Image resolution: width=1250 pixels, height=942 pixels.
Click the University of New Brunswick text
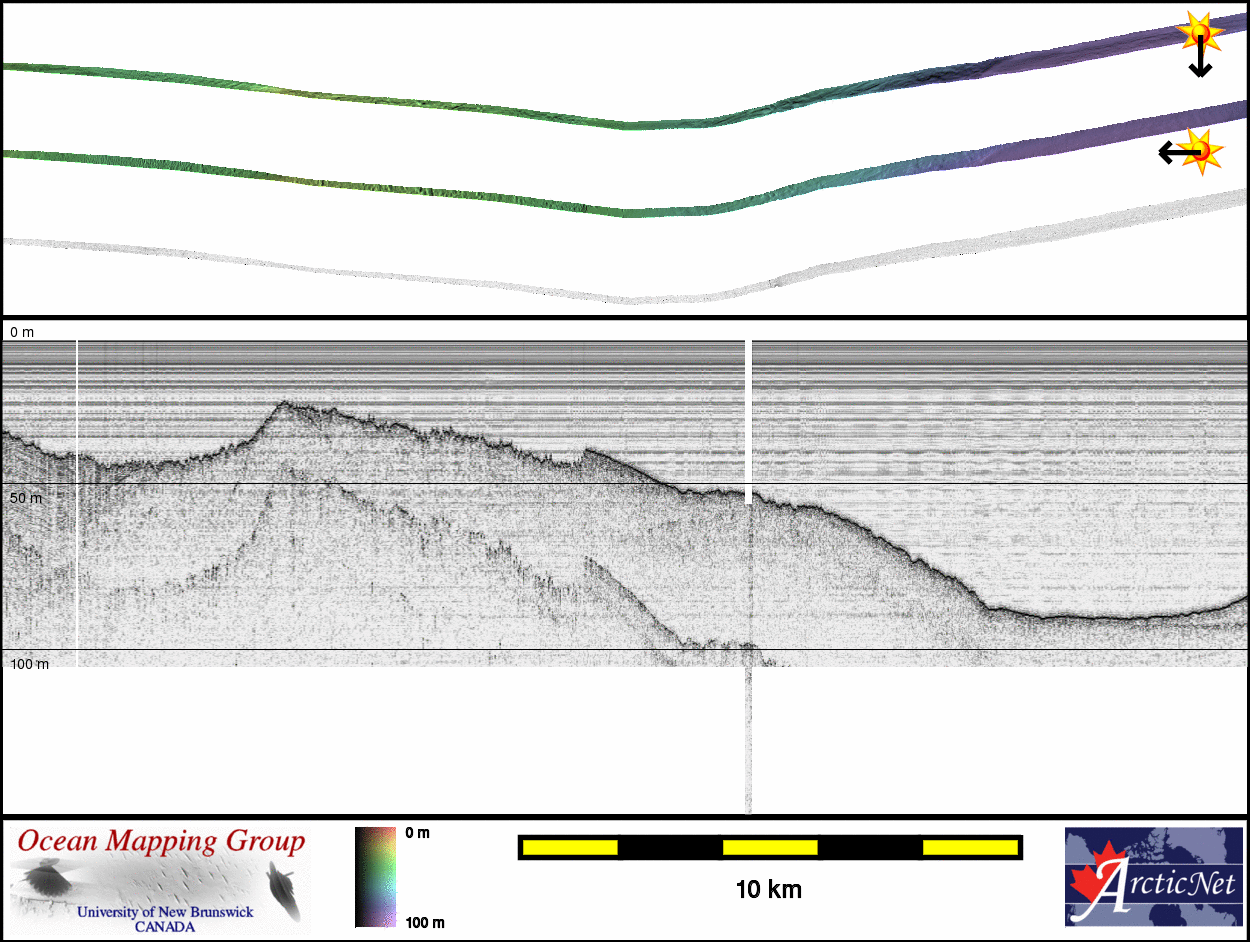tap(165, 912)
